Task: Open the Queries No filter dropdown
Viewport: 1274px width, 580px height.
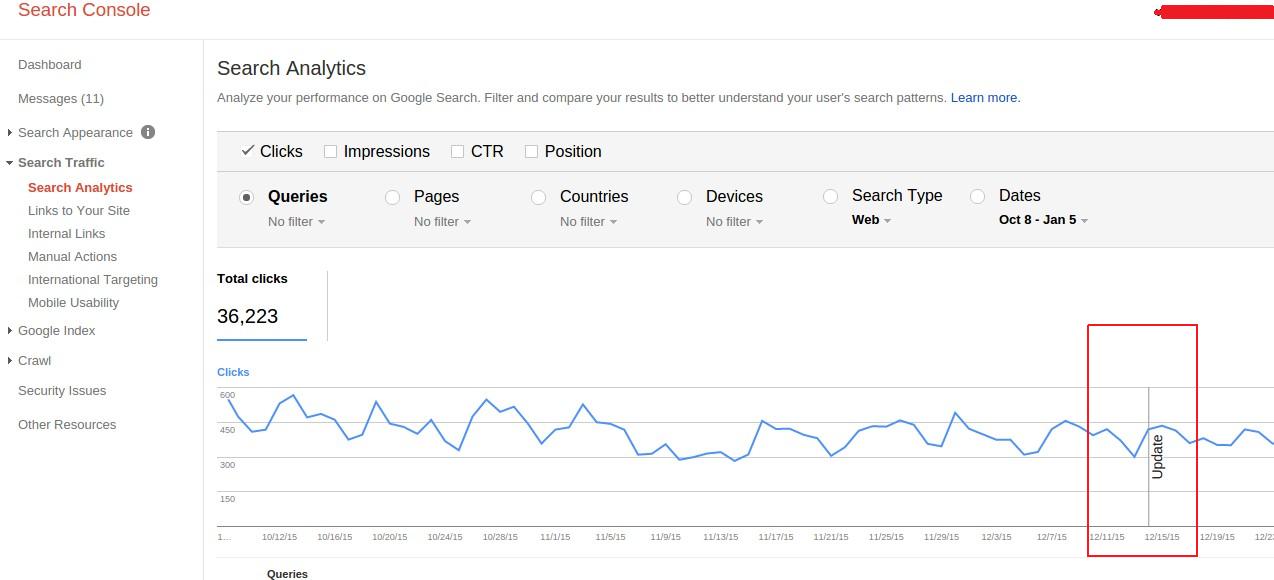Action: [x=296, y=222]
